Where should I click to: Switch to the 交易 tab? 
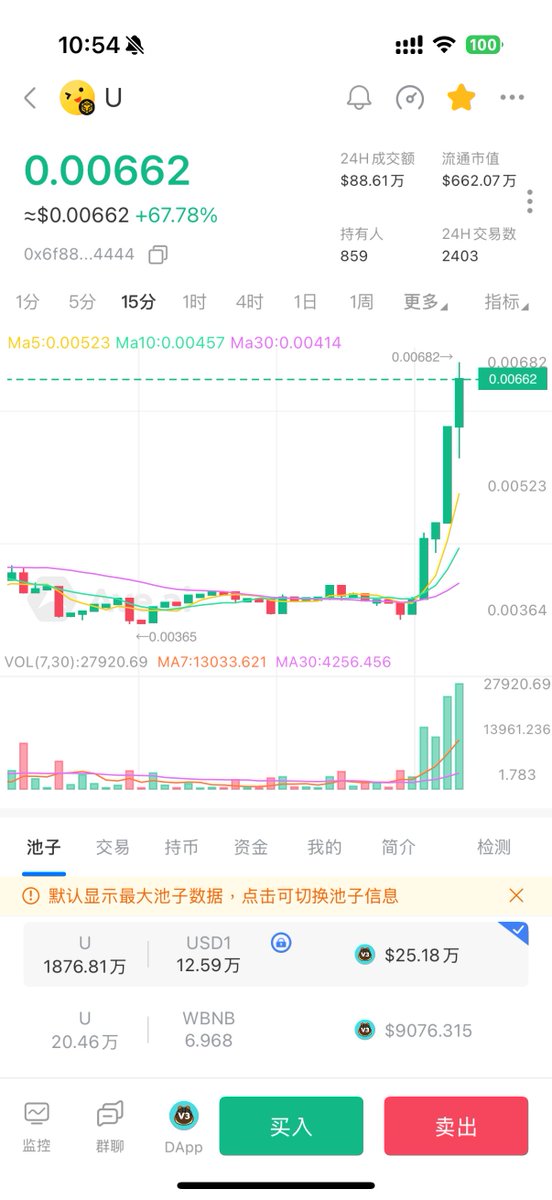pyautogui.click(x=112, y=847)
